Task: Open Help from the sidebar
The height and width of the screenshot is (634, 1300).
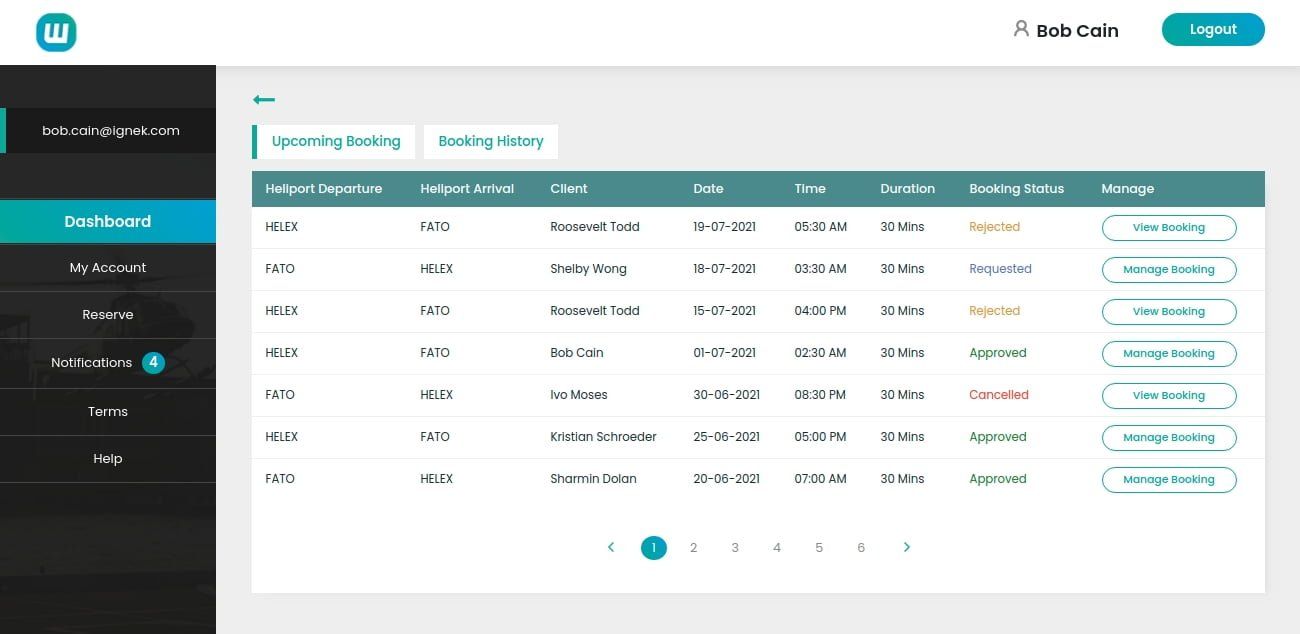Action: (107, 458)
